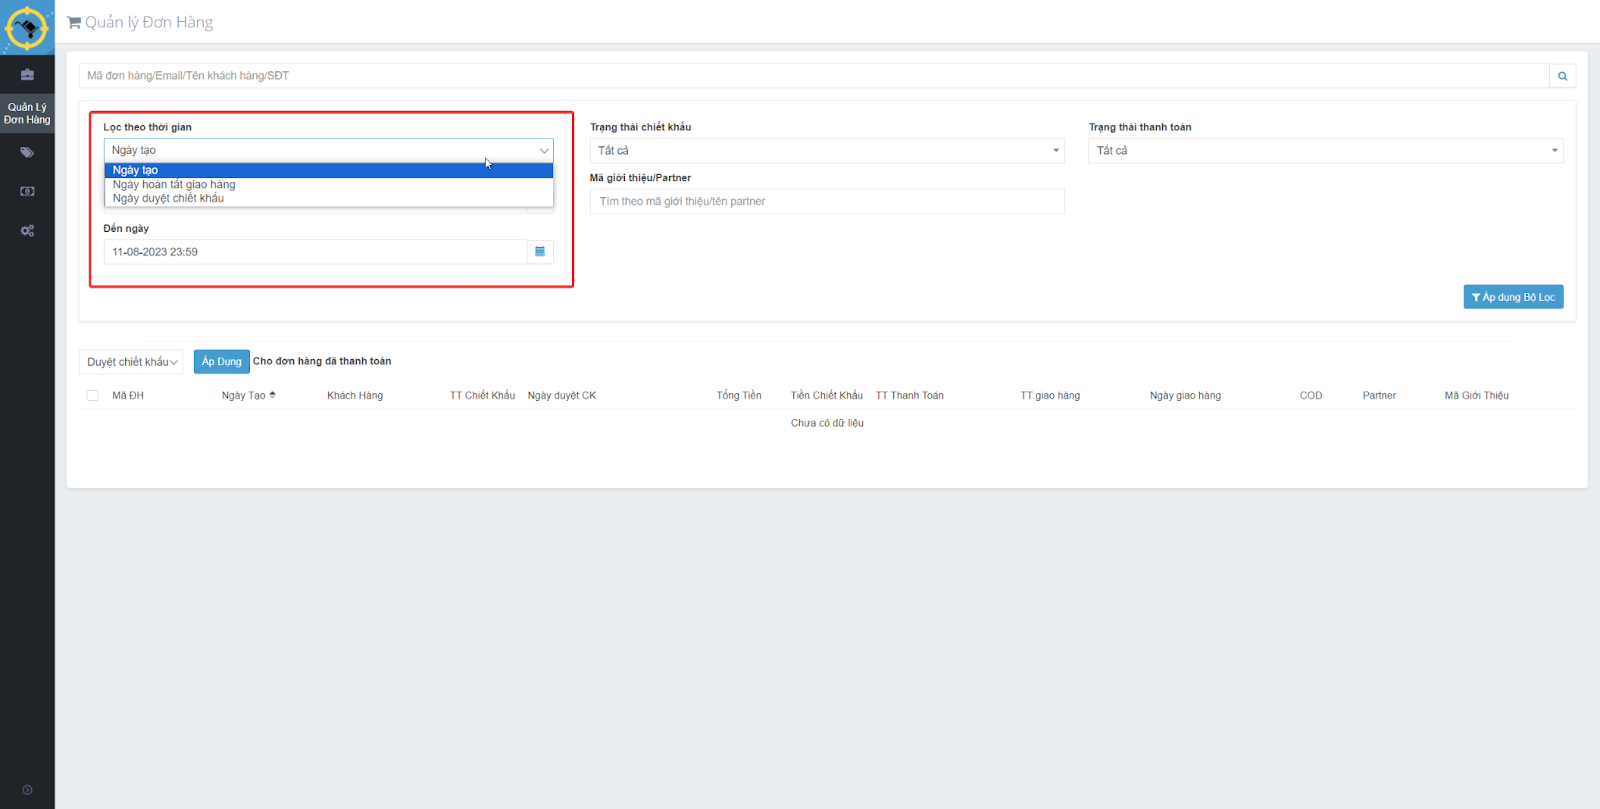Focus the order code search field
This screenshot has width=1600, height=809.
coord(812,76)
